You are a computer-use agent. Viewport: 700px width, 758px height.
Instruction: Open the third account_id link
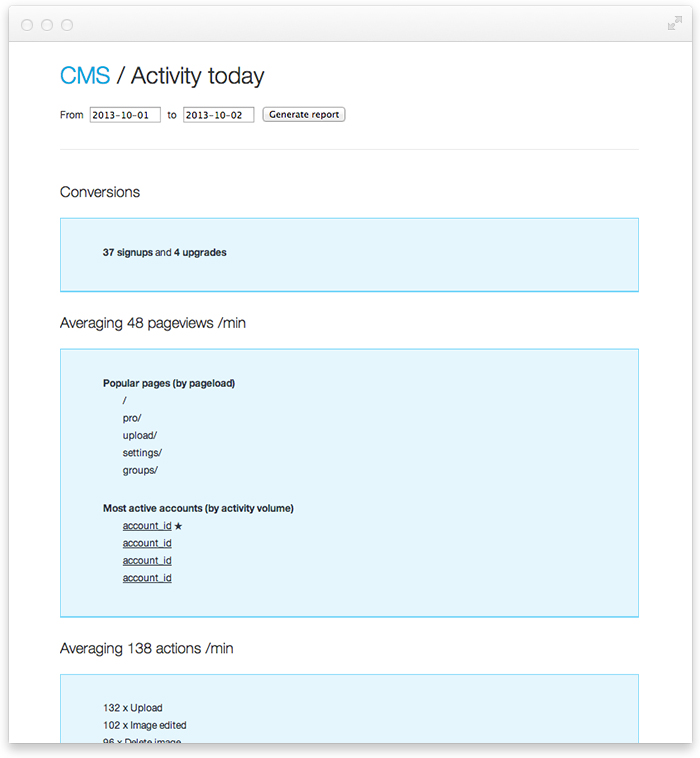(147, 561)
